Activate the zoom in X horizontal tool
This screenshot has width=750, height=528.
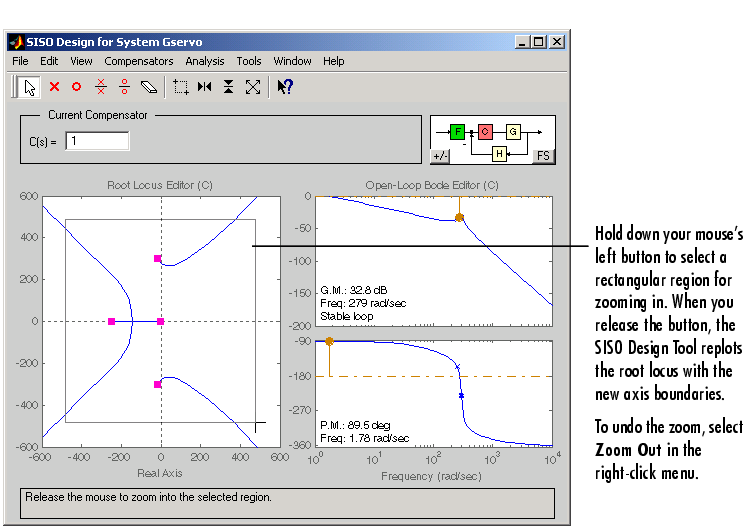(x=205, y=87)
